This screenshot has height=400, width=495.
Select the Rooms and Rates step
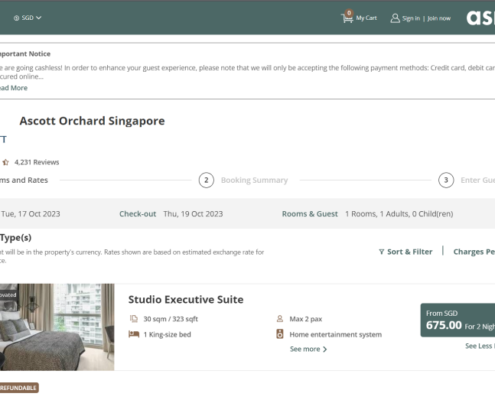tap(24, 180)
